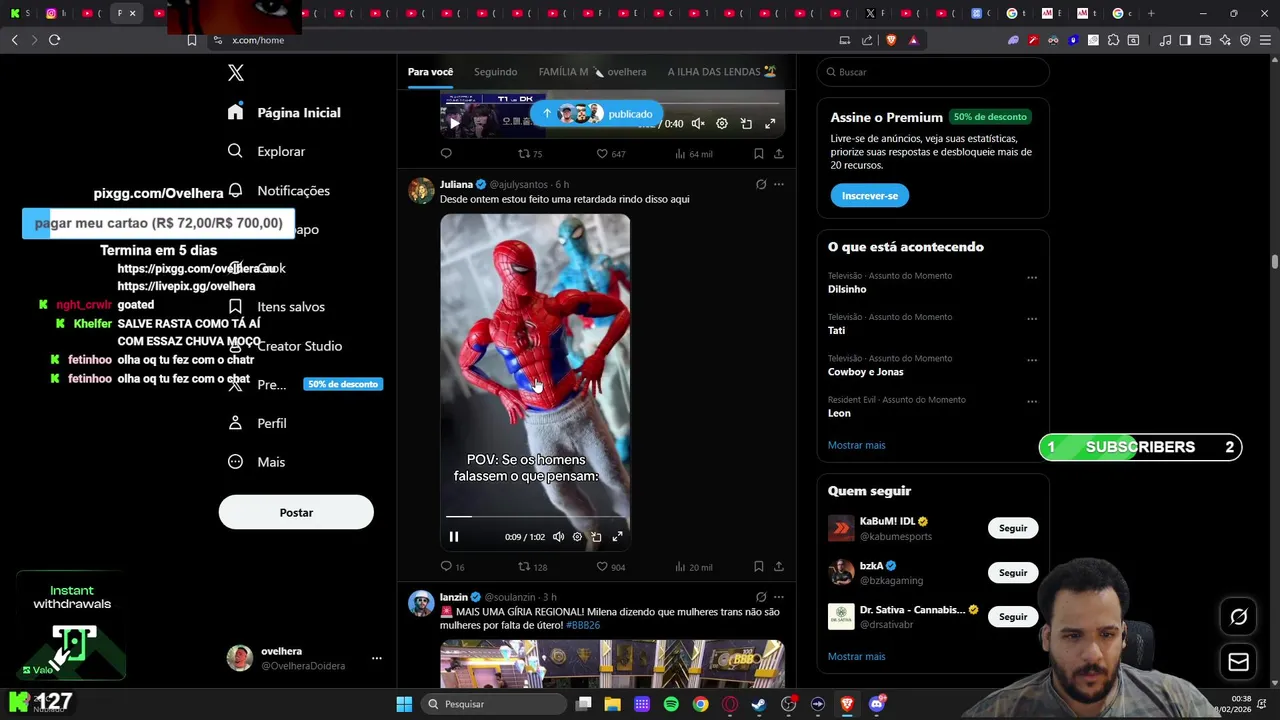Follow KaBuM! IDL
Image resolution: width=1280 pixels, height=720 pixels.
point(1013,528)
